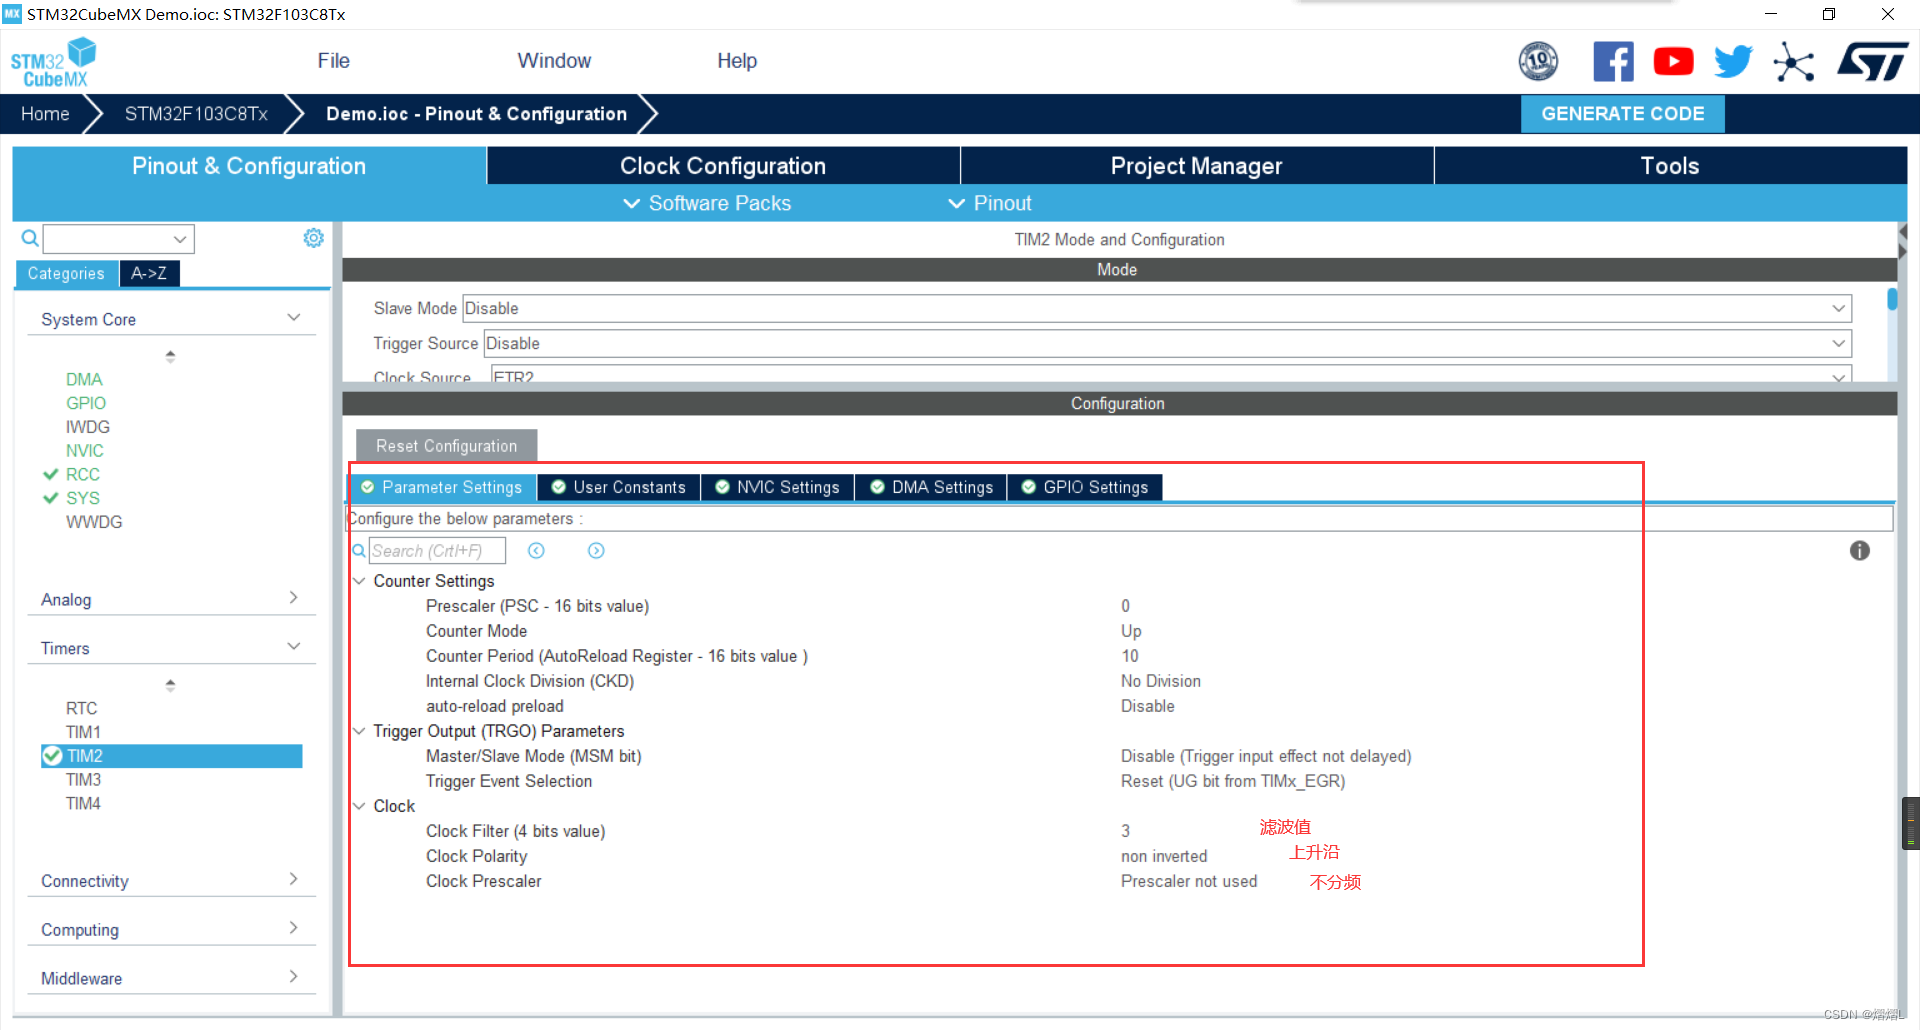Switch to Tools tab
Screen dimensions: 1920x1030
click(x=1670, y=166)
